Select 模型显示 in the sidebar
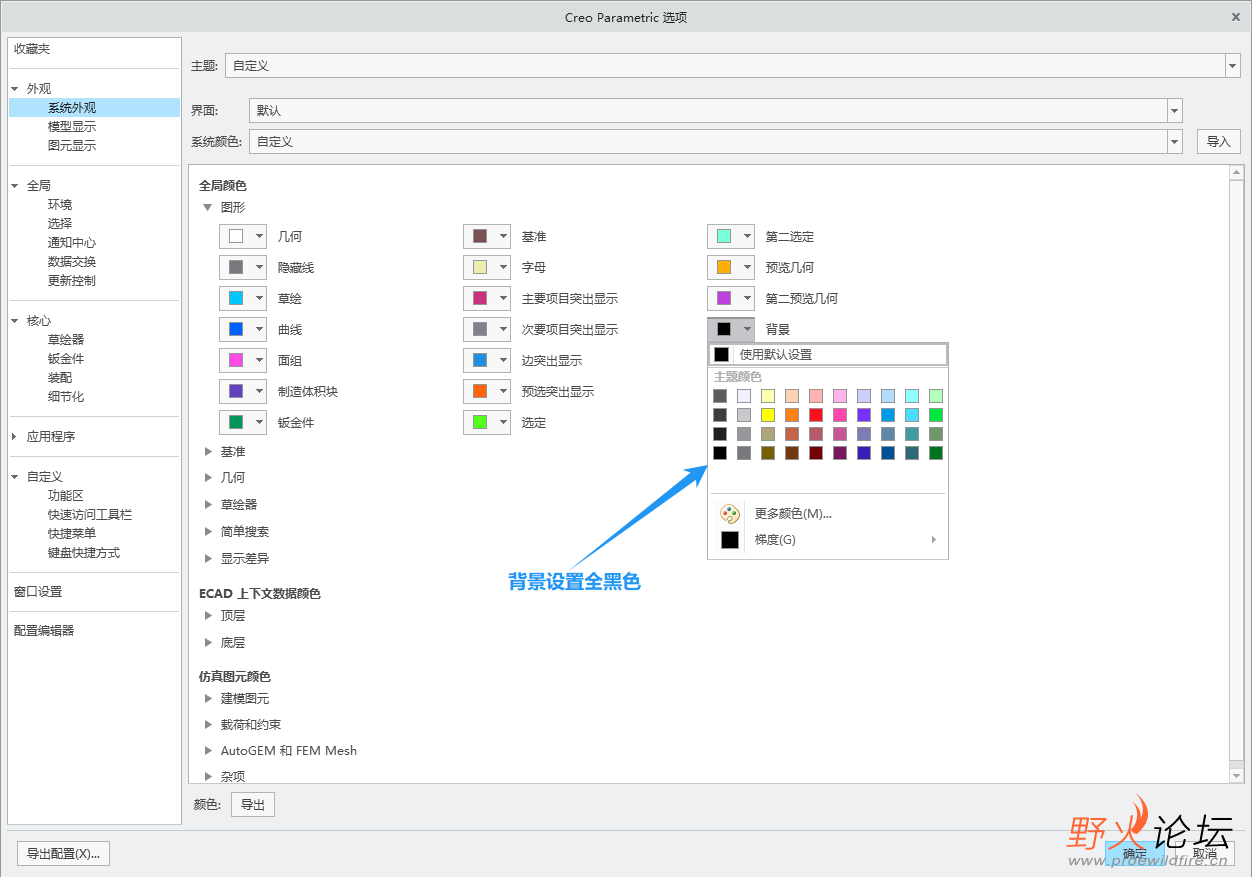 pos(72,127)
